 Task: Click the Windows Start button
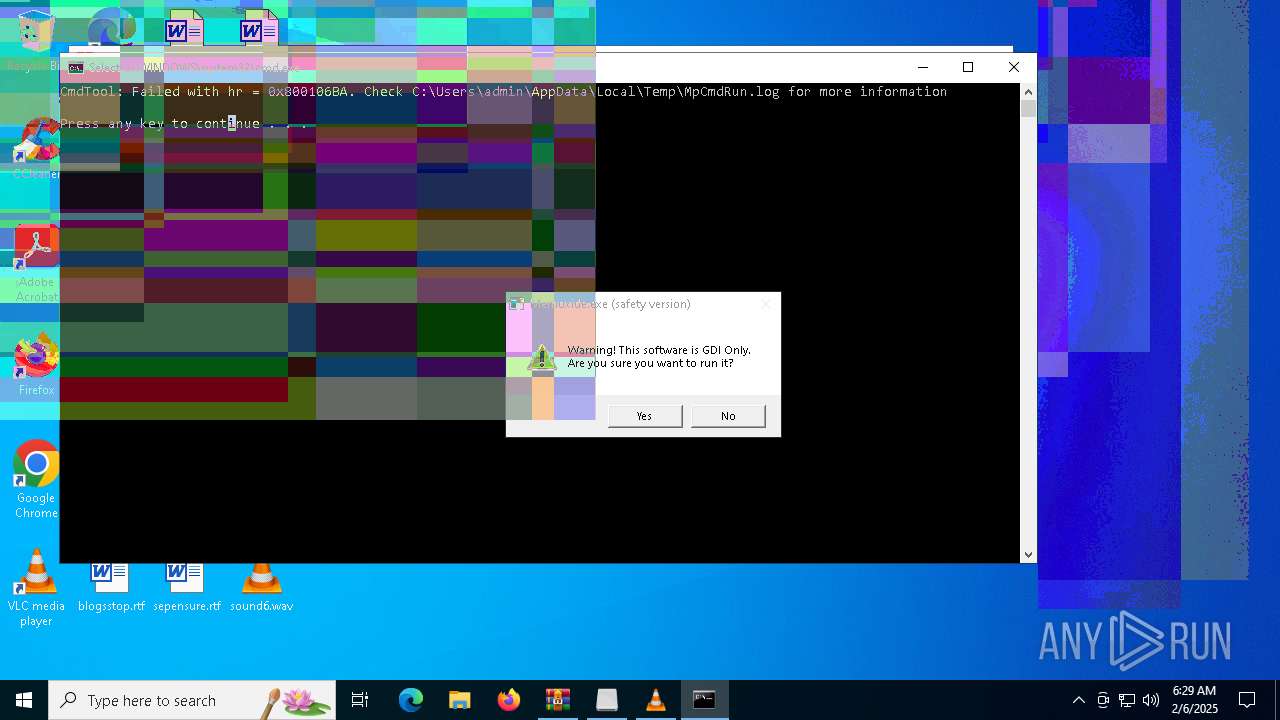[24, 700]
